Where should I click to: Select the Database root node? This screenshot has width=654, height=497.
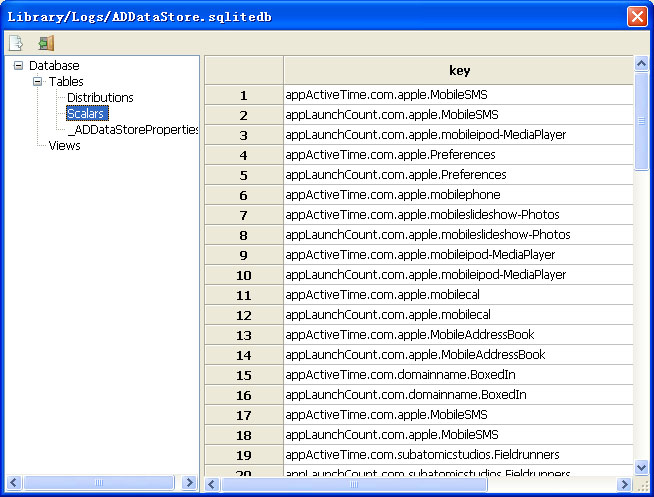(x=54, y=65)
